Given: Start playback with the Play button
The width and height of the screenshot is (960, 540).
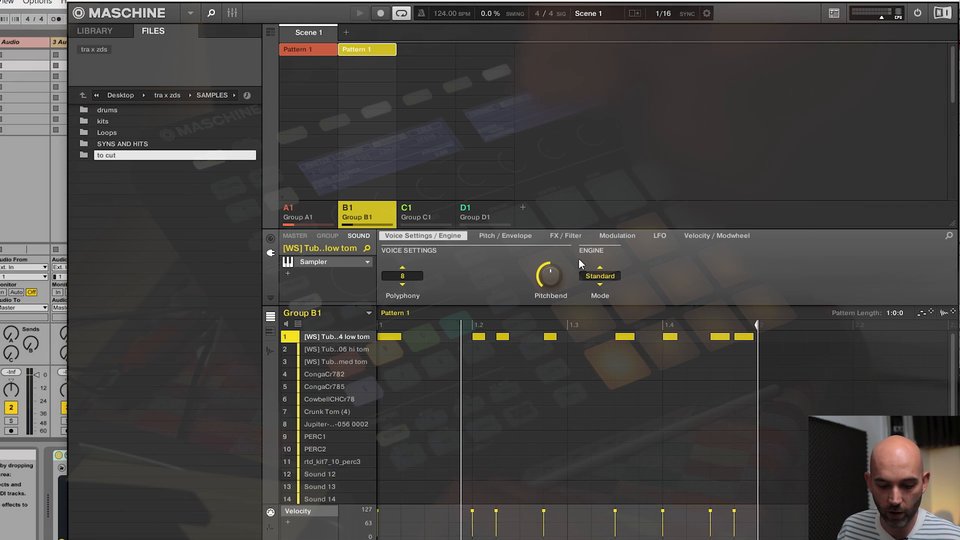Looking at the screenshot, I should [x=359, y=13].
